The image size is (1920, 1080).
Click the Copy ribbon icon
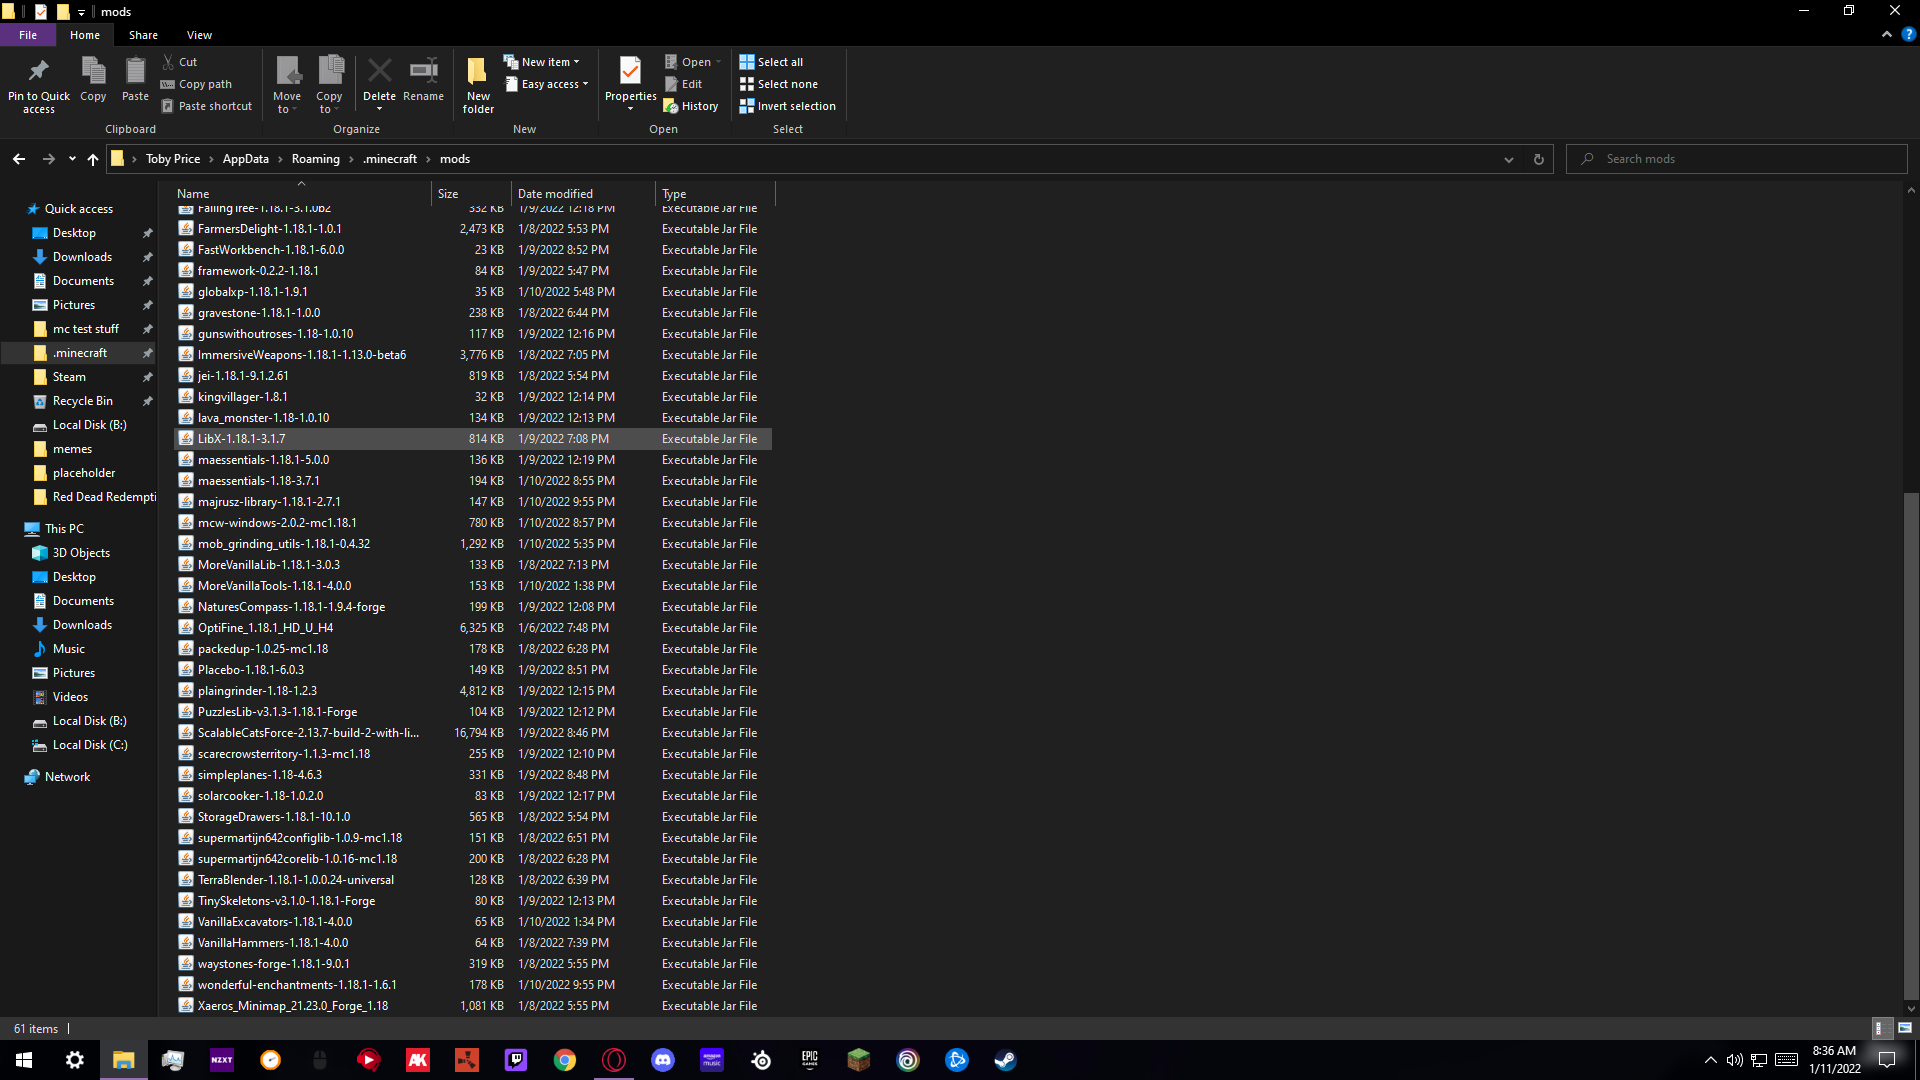point(93,72)
